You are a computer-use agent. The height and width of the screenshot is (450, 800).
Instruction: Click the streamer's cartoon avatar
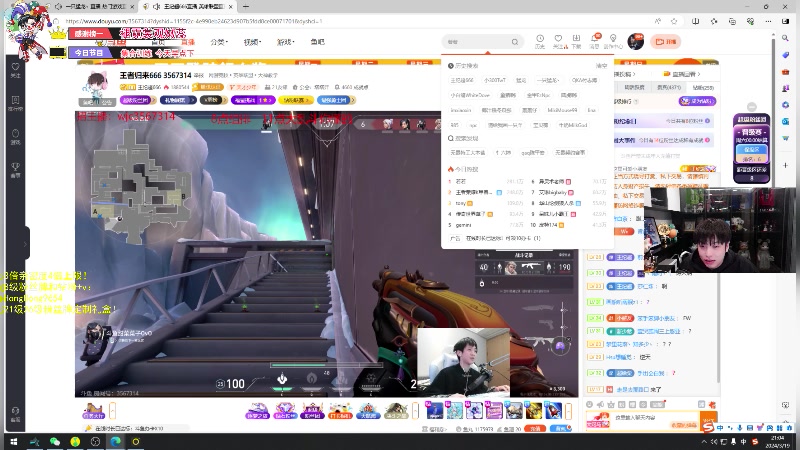[x=96, y=86]
